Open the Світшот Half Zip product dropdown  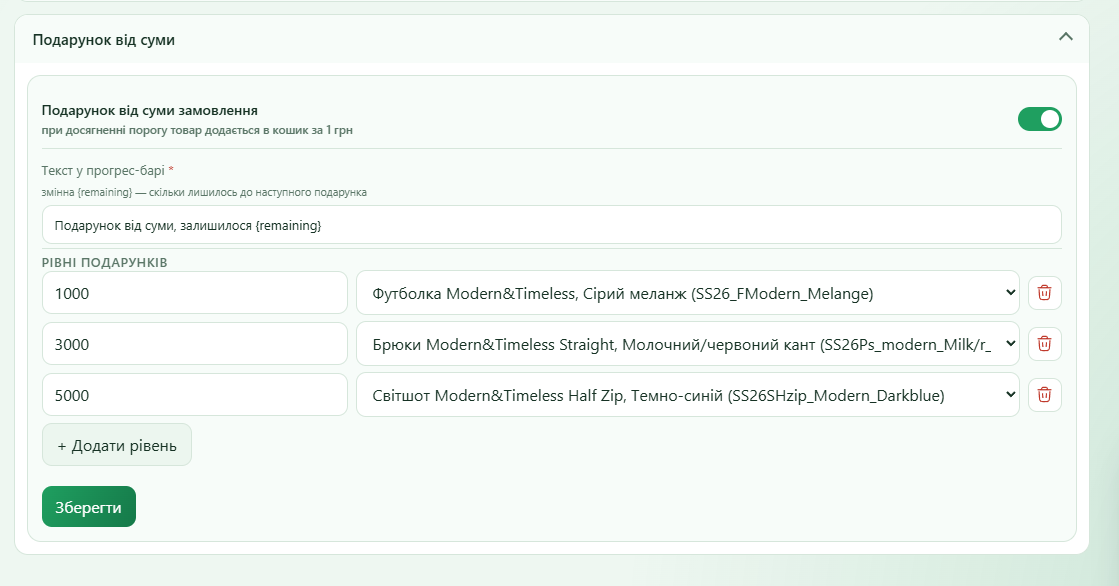click(x=687, y=395)
